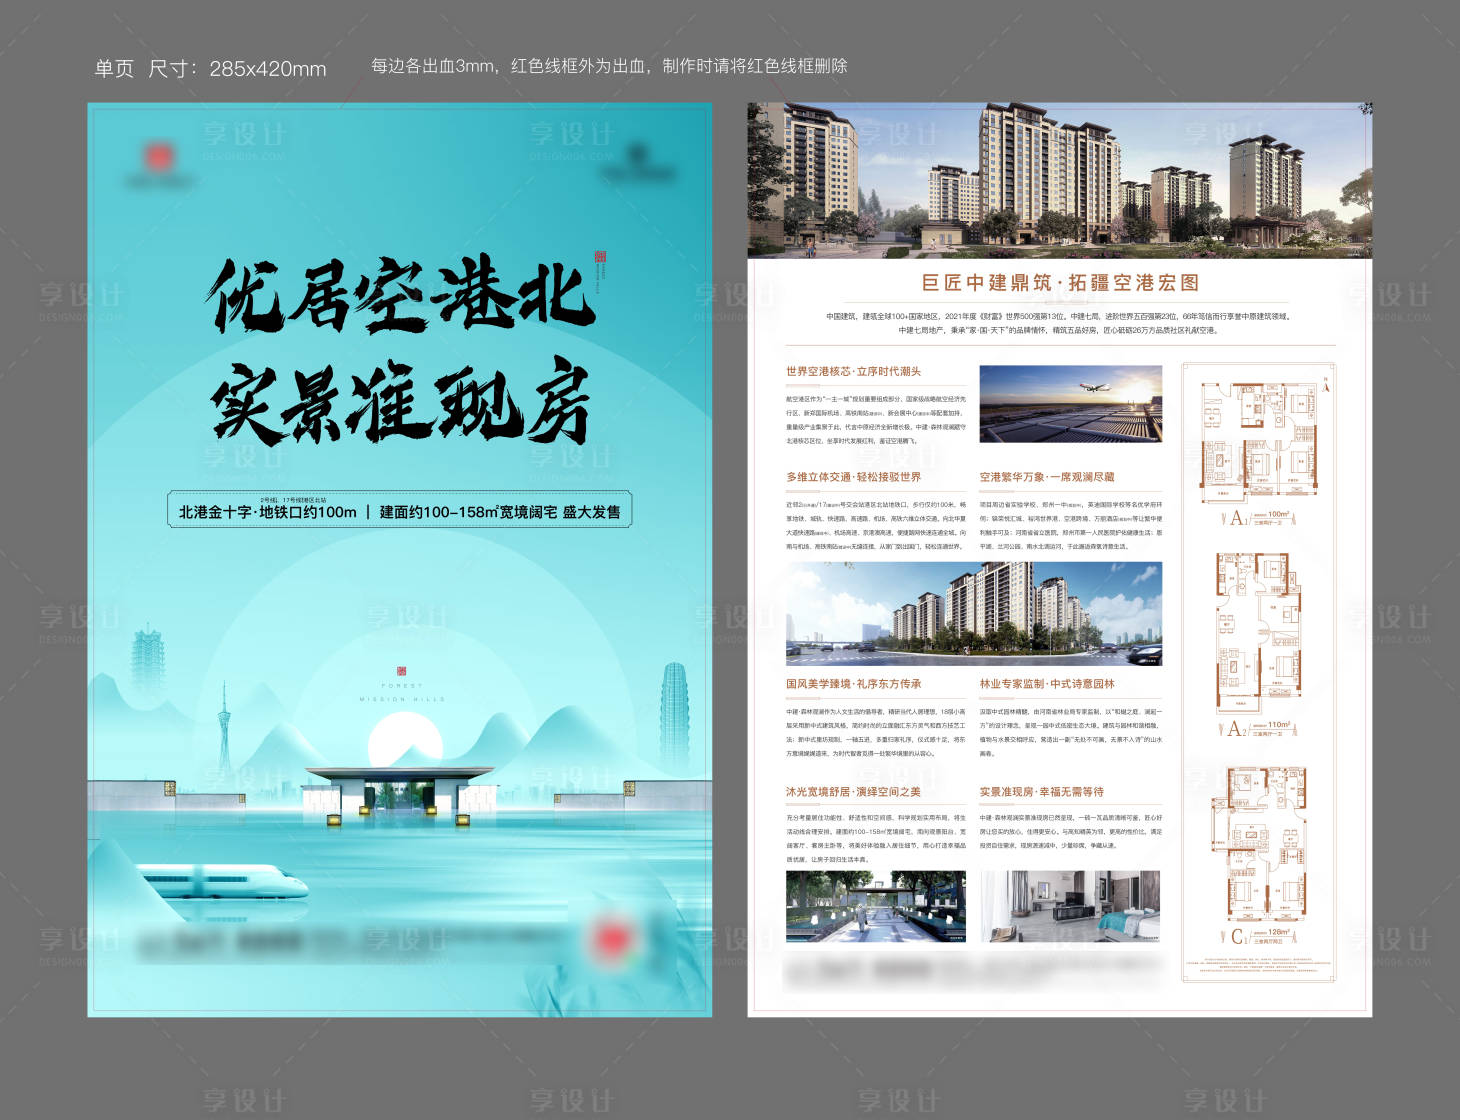Click the airplane over airport photo
This screenshot has width=1460, height=1120.
click(x=1071, y=404)
